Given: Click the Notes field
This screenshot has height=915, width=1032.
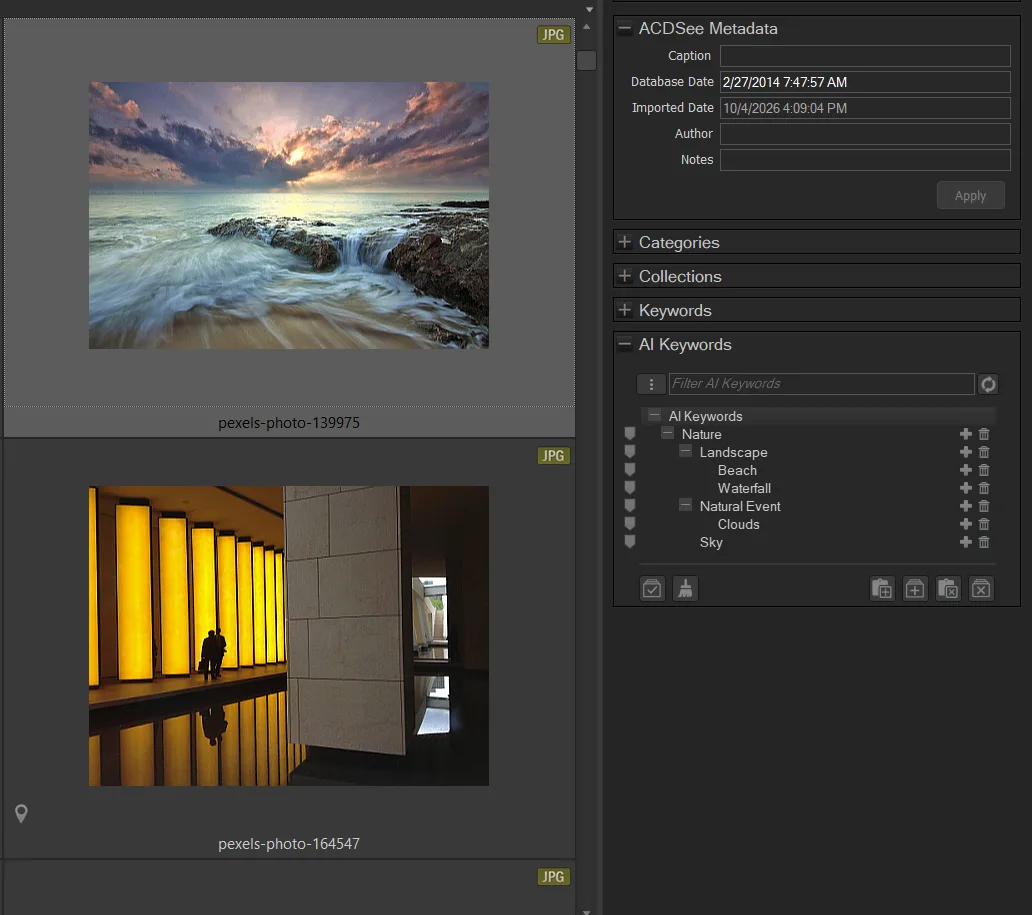Looking at the screenshot, I should [x=865, y=160].
